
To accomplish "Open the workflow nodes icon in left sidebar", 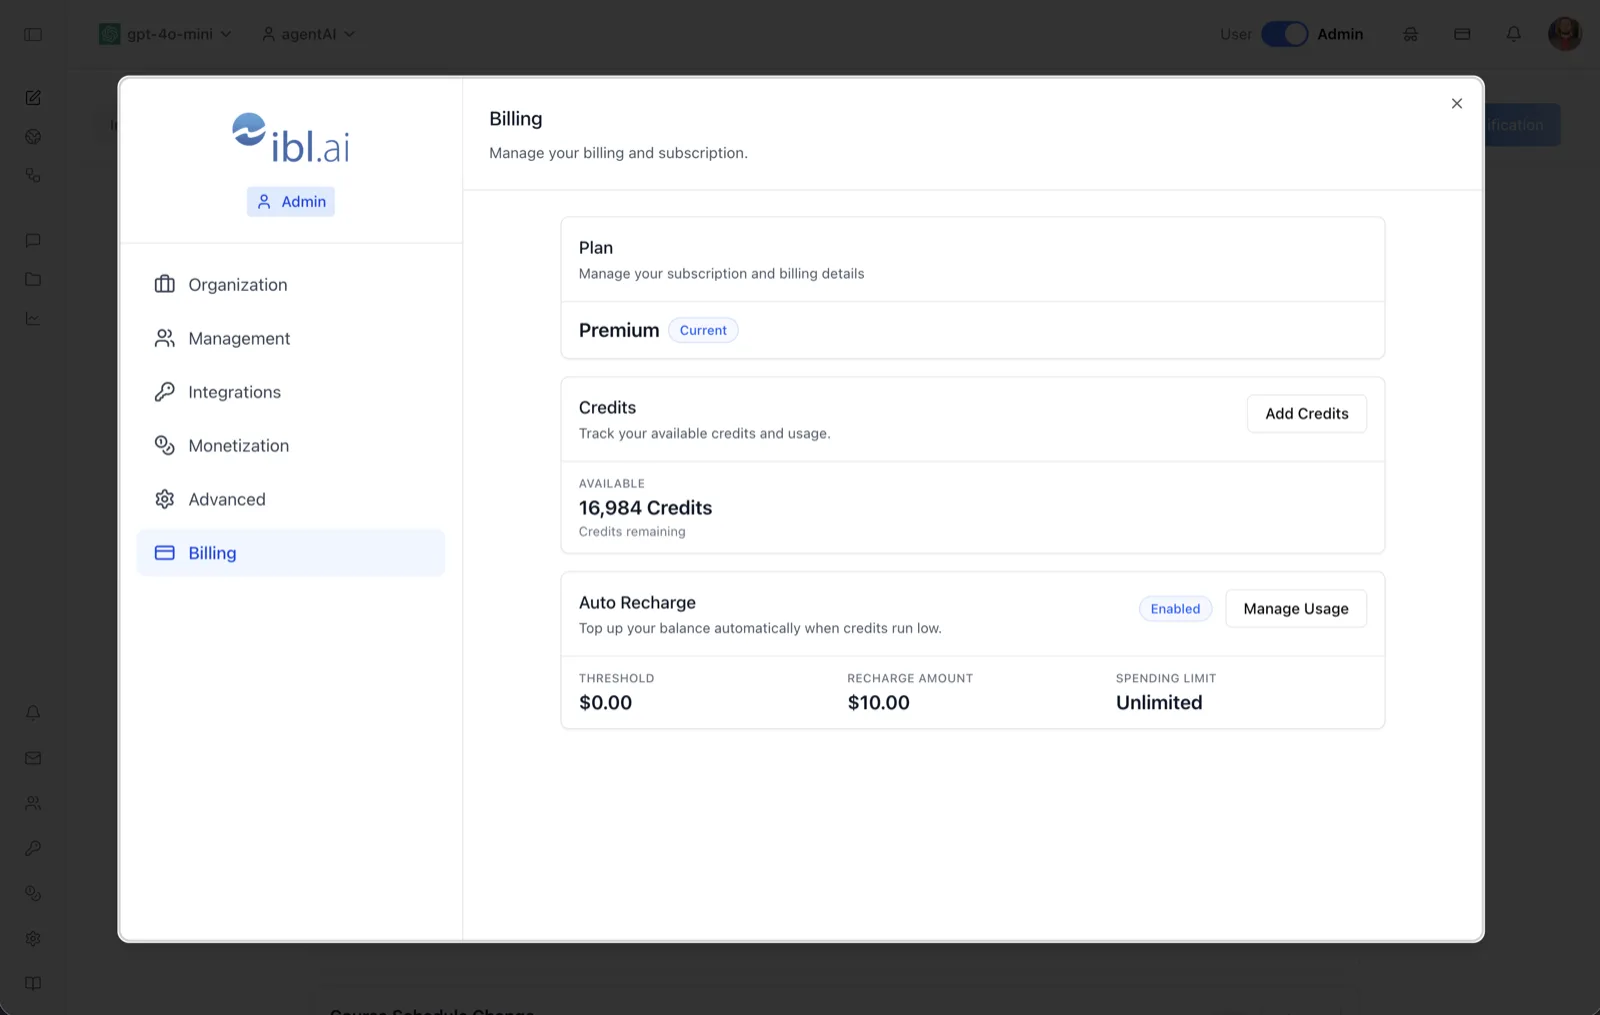I will point(33,175).
